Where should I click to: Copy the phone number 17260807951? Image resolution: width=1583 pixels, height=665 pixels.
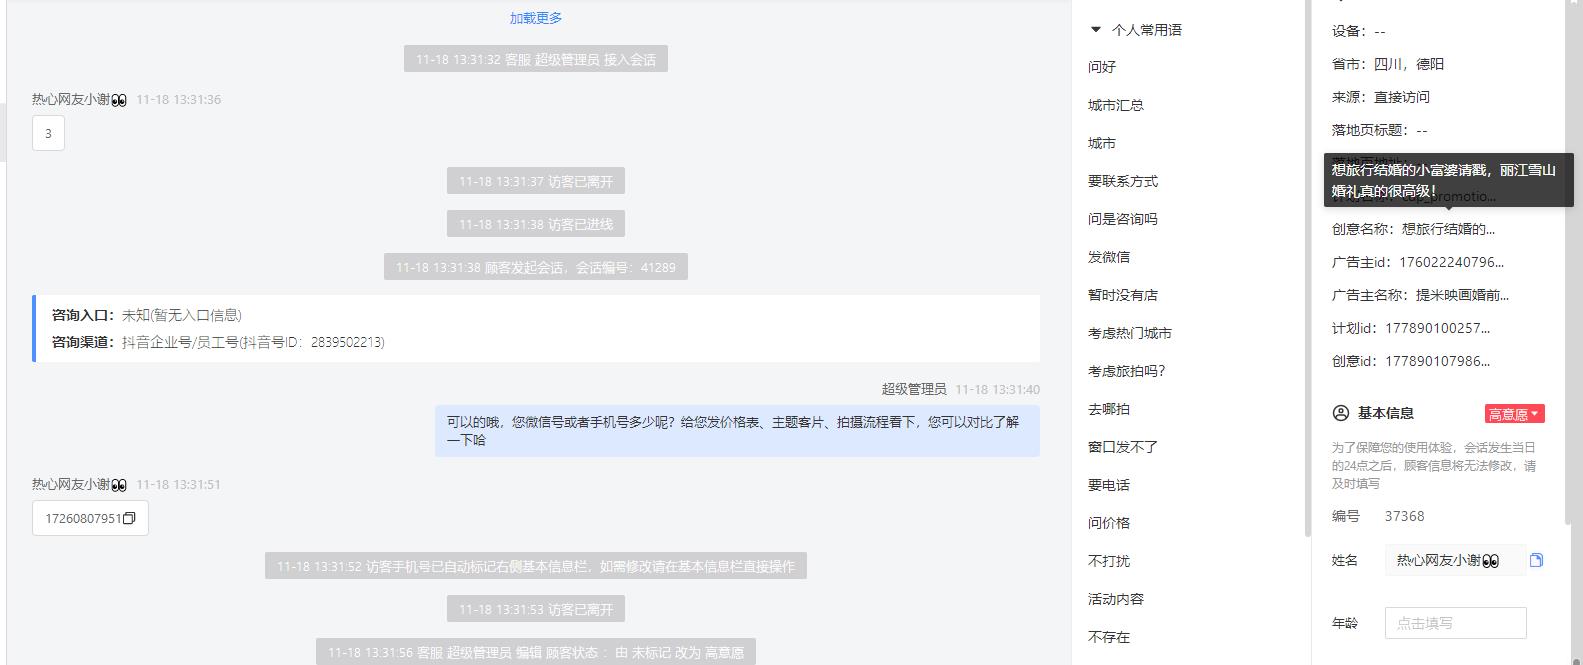click(129, 518)
